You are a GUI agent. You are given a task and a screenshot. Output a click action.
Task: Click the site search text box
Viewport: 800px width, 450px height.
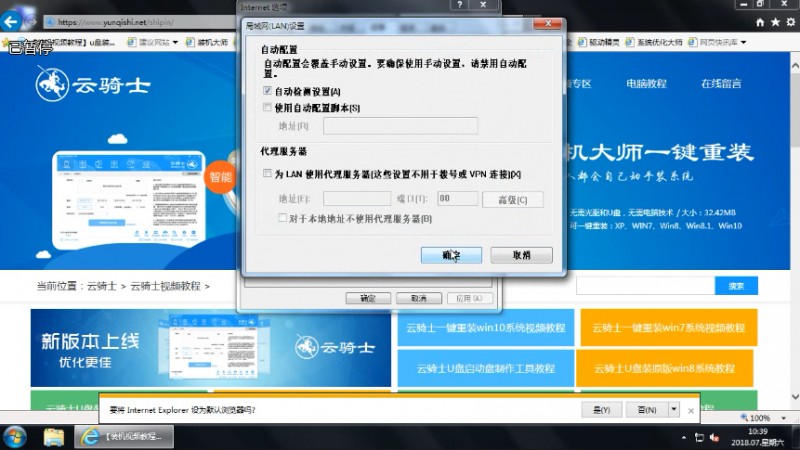645,286
